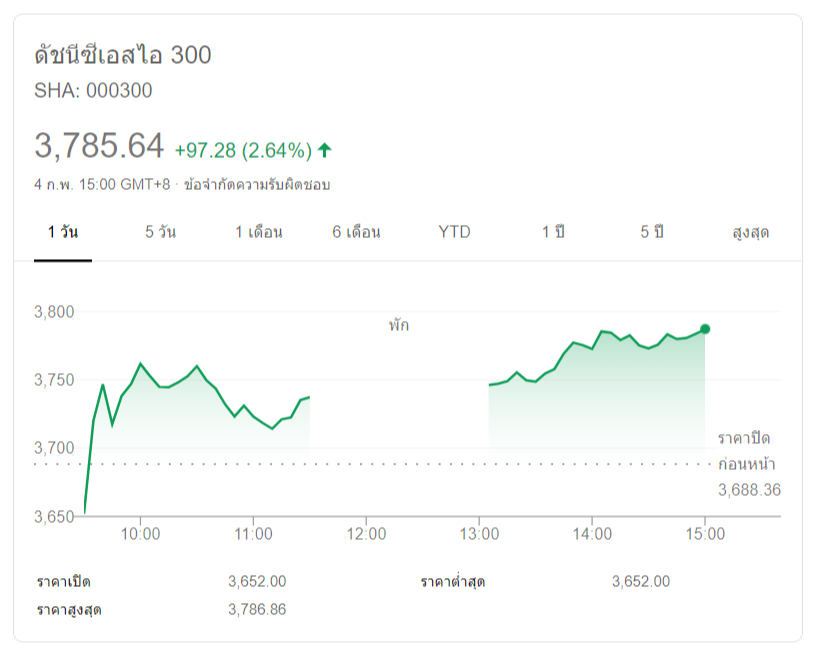Open the 5 ปี chart range

[652, 232]
